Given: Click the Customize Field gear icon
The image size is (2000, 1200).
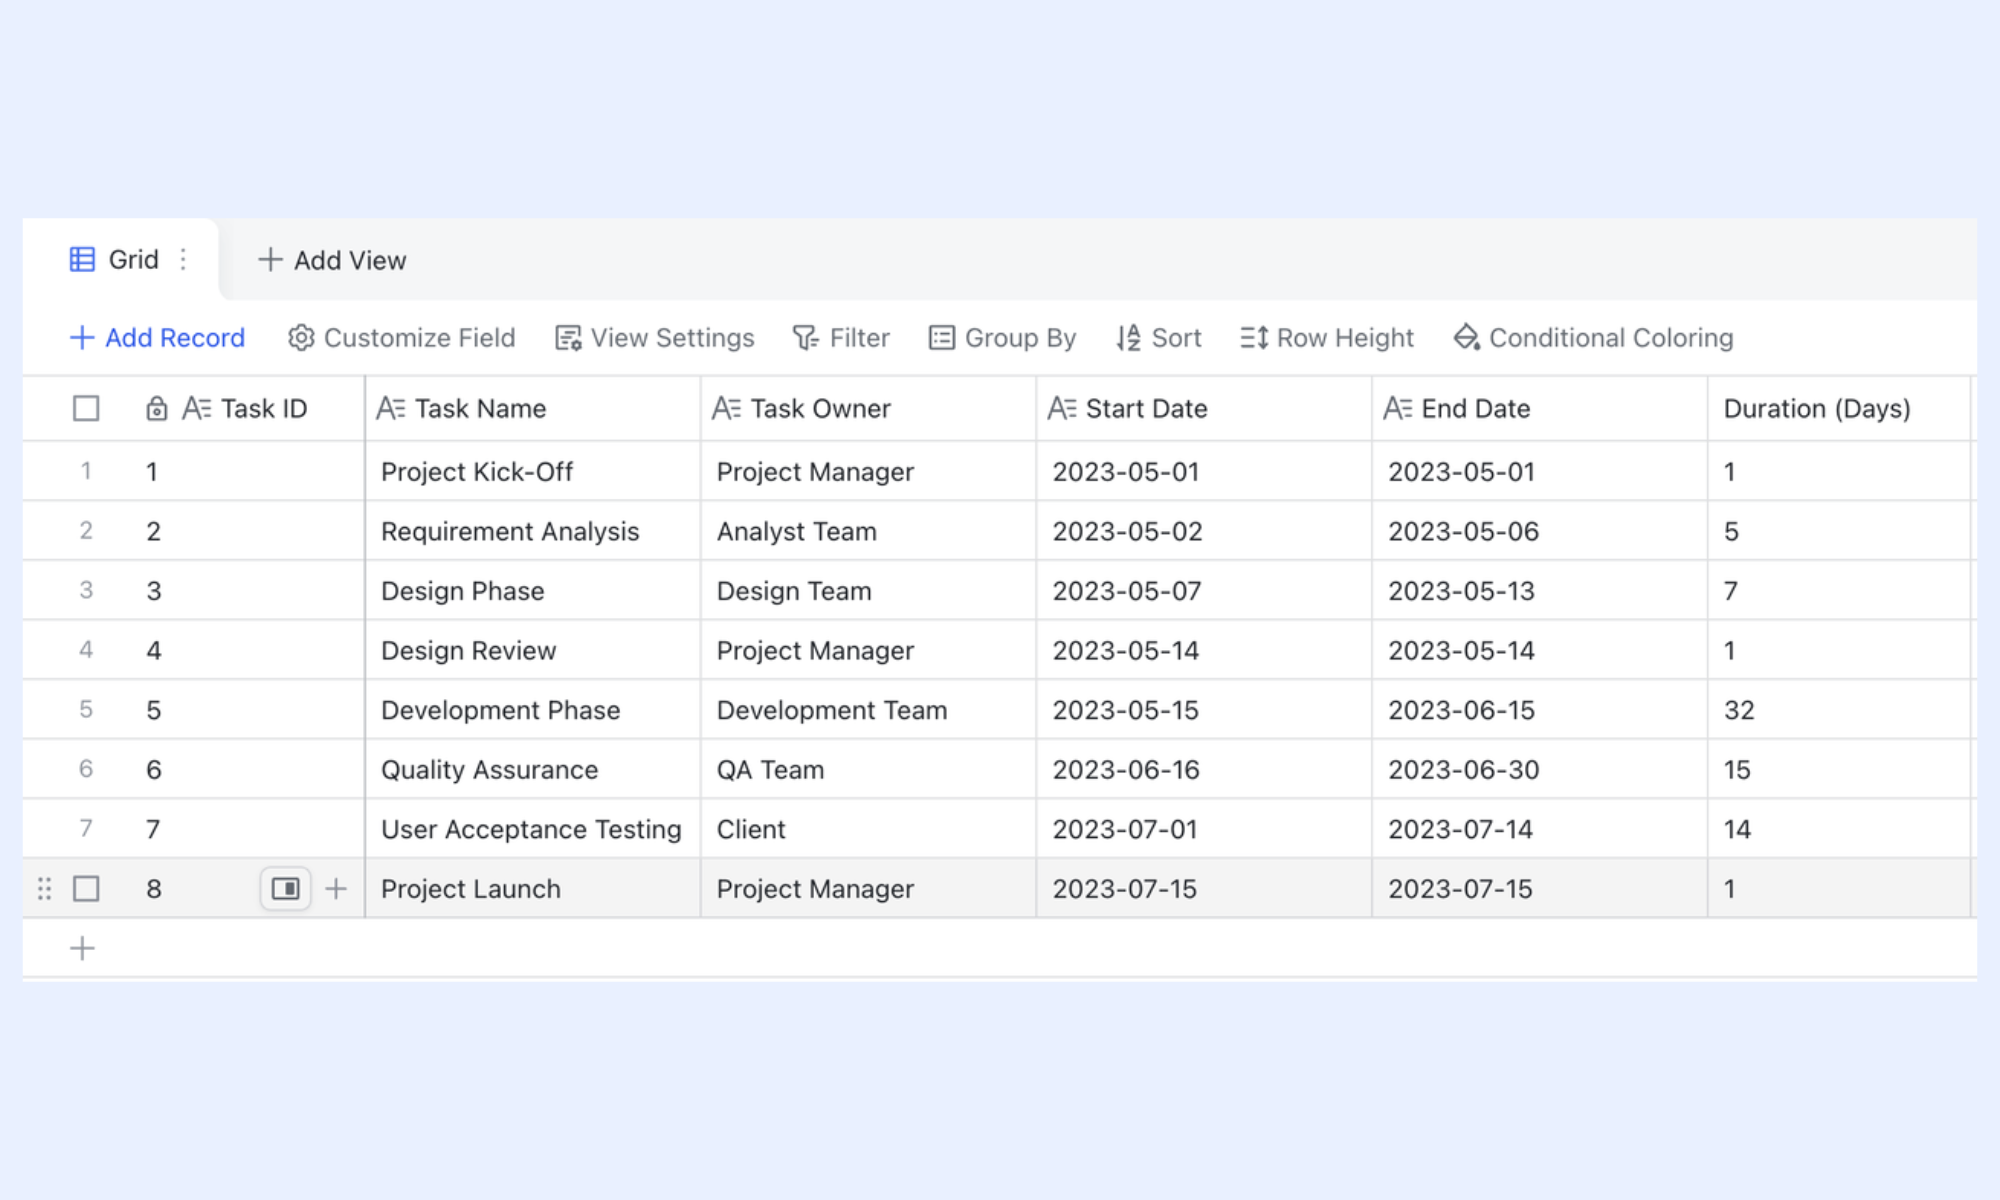Looking at the screenshot, I should tap(300, 338).
